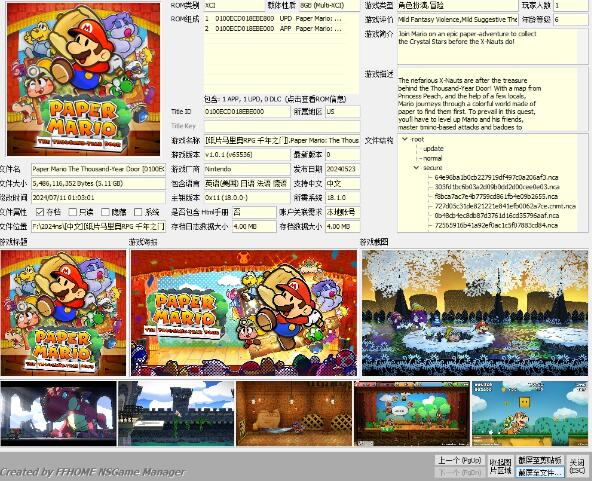This screenshot has width=592, height=481.
Task: Click the 关闭 (ESC) close button
Action: click(x=577, y=466)
